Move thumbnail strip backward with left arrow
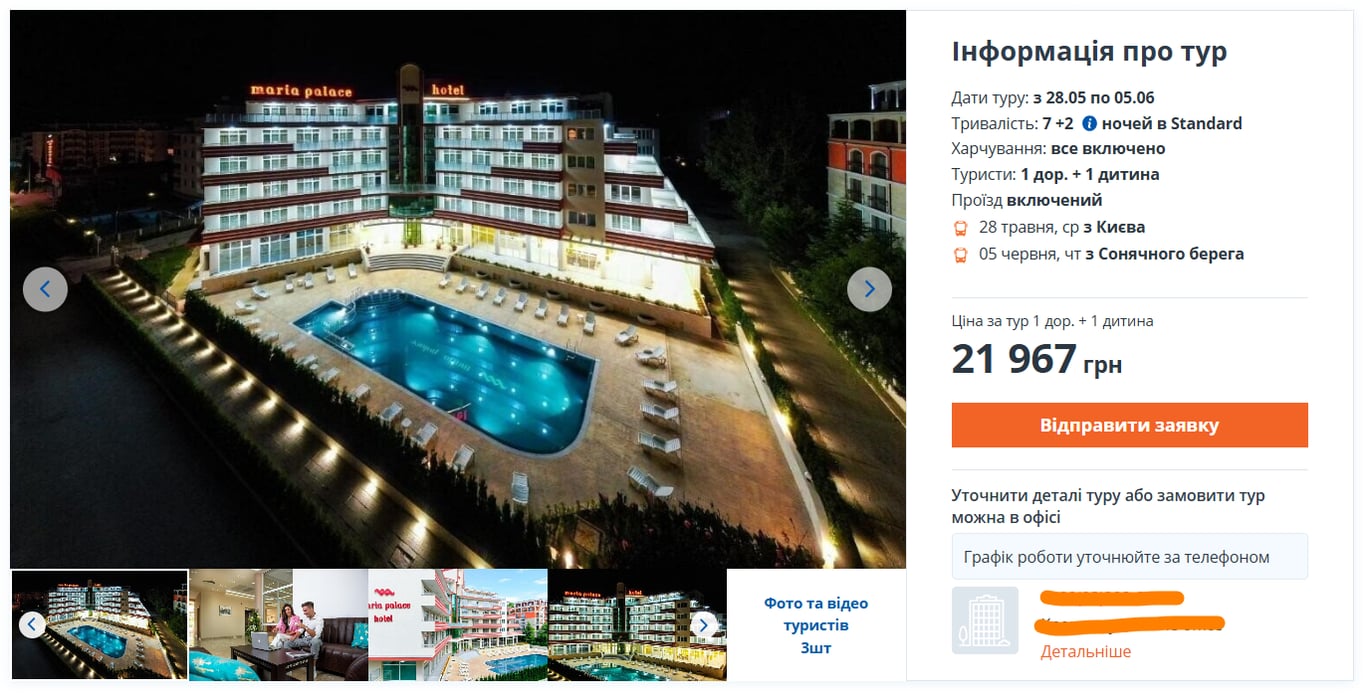 (x=32, y=625)
